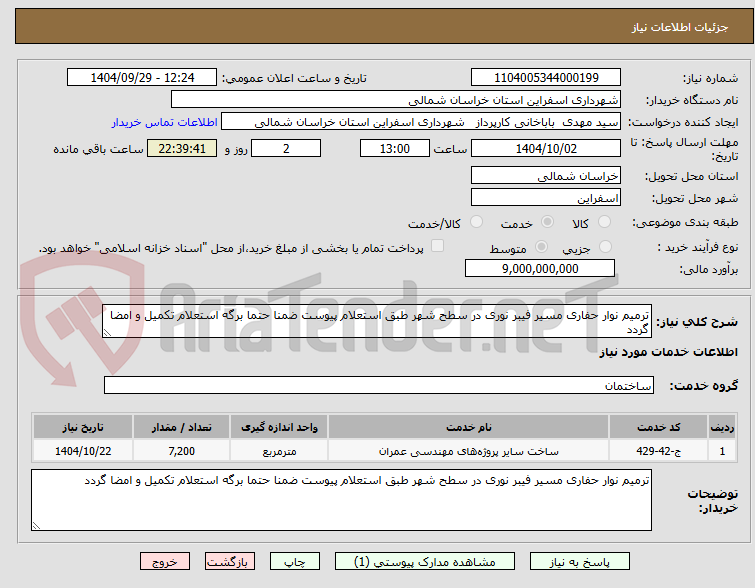Click the deadline hour field 13:00
Viewport: 755px width, 588px height.
click(395, 148)
